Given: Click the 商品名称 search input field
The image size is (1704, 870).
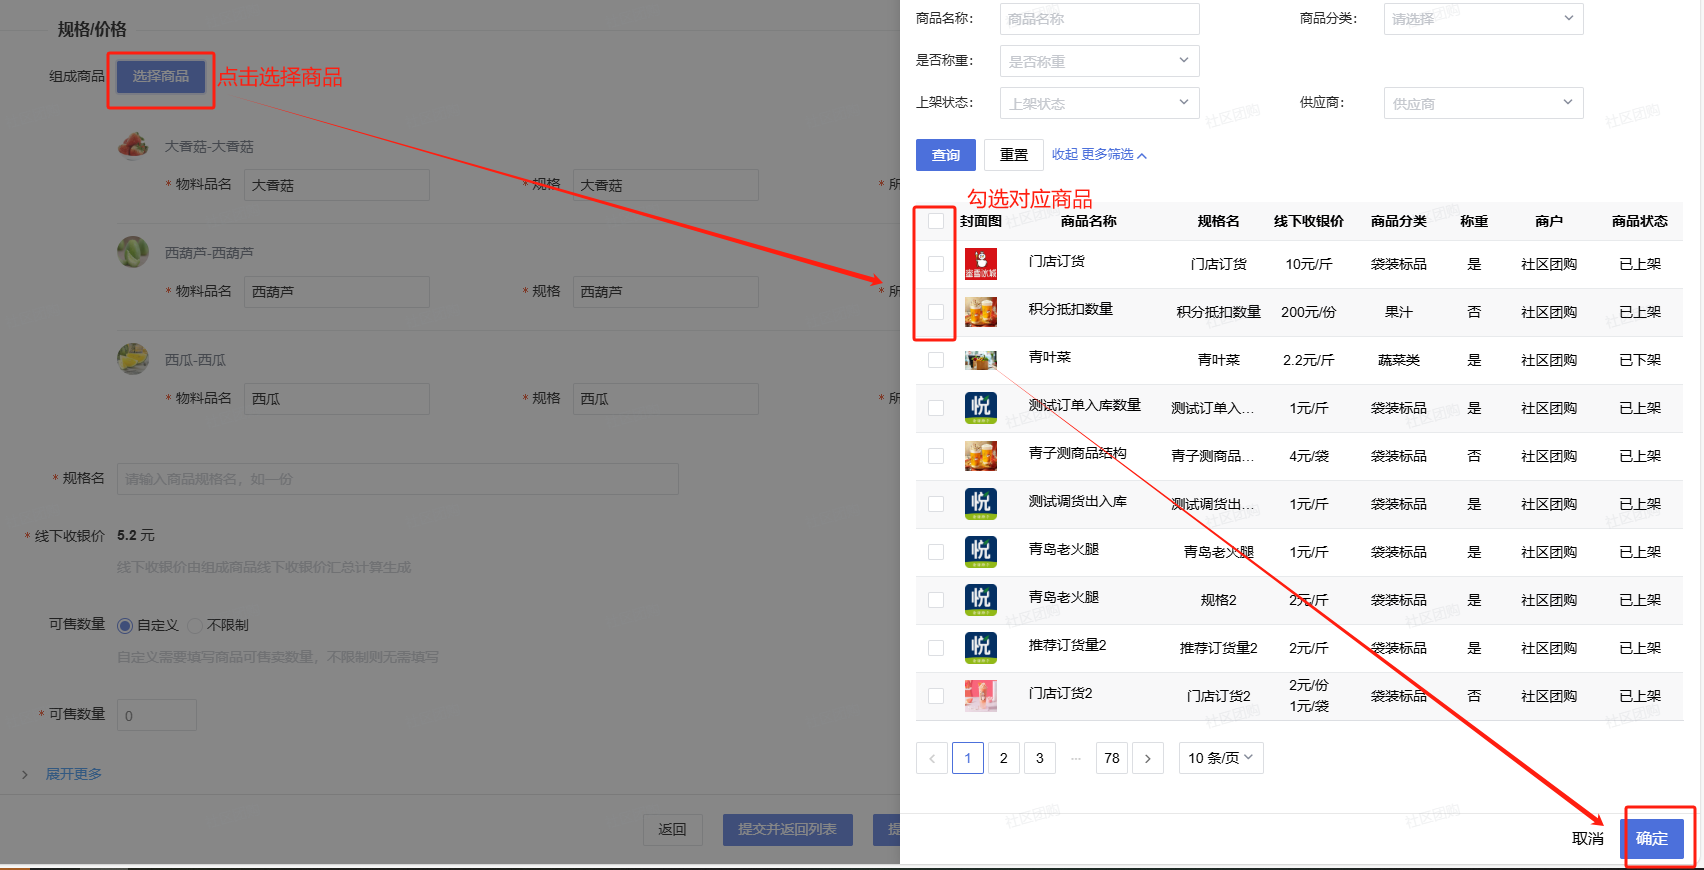Looking at the screenshot, I should pyautogui.click(x=1098, y=19).
